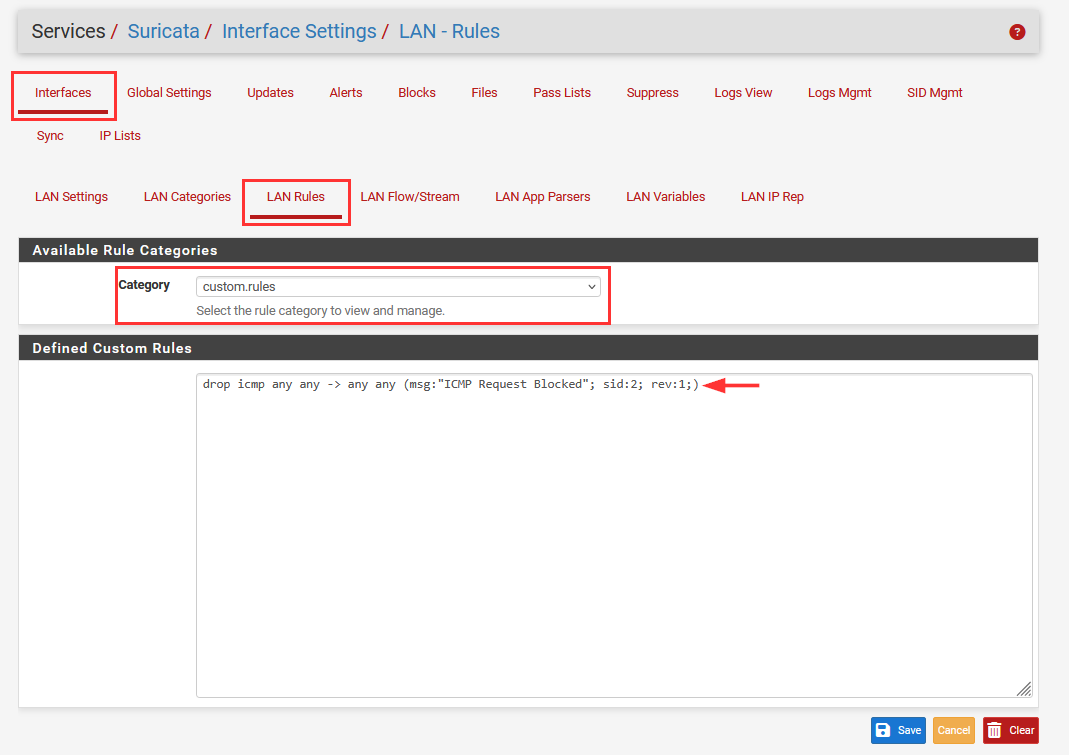Image resolution: width=1069 pixels, height=755 pixels.
Task: Click the Save button with disk icon
Action: [898, 730]
